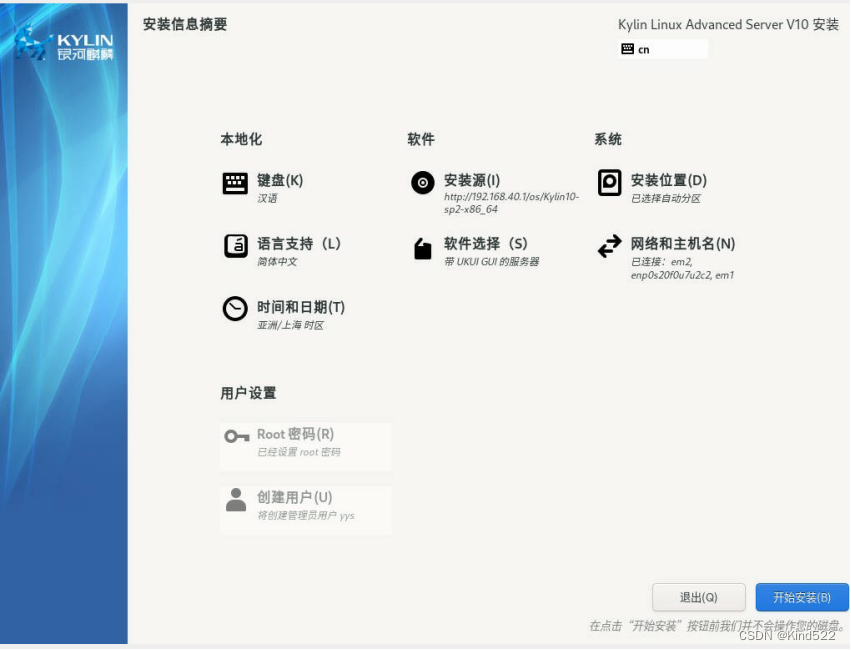Click the 简体中文 language text
This screenshot has width=851, height=650.
tap(277, 262)
